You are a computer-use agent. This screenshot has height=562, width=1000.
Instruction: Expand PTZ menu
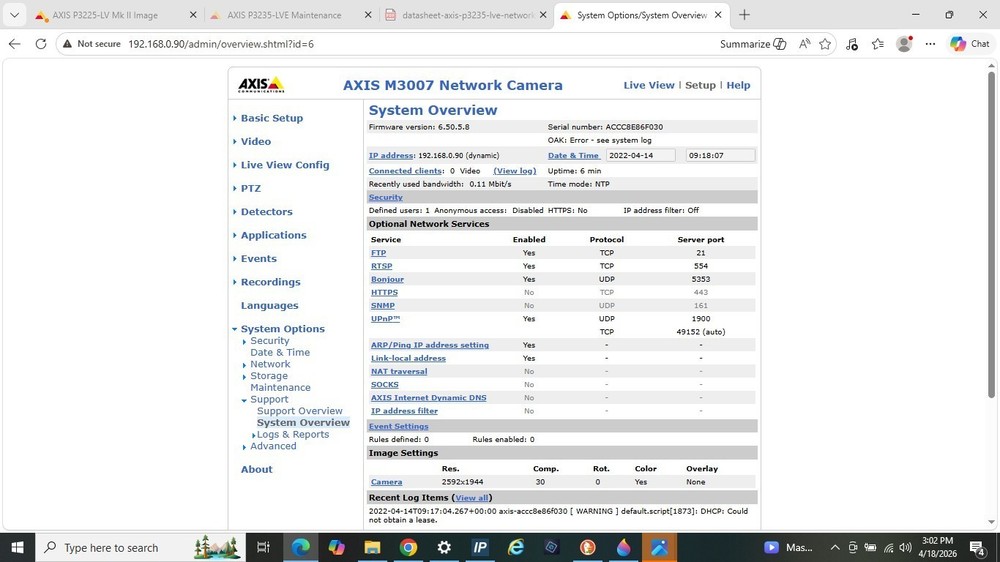[x=251, y=189]
